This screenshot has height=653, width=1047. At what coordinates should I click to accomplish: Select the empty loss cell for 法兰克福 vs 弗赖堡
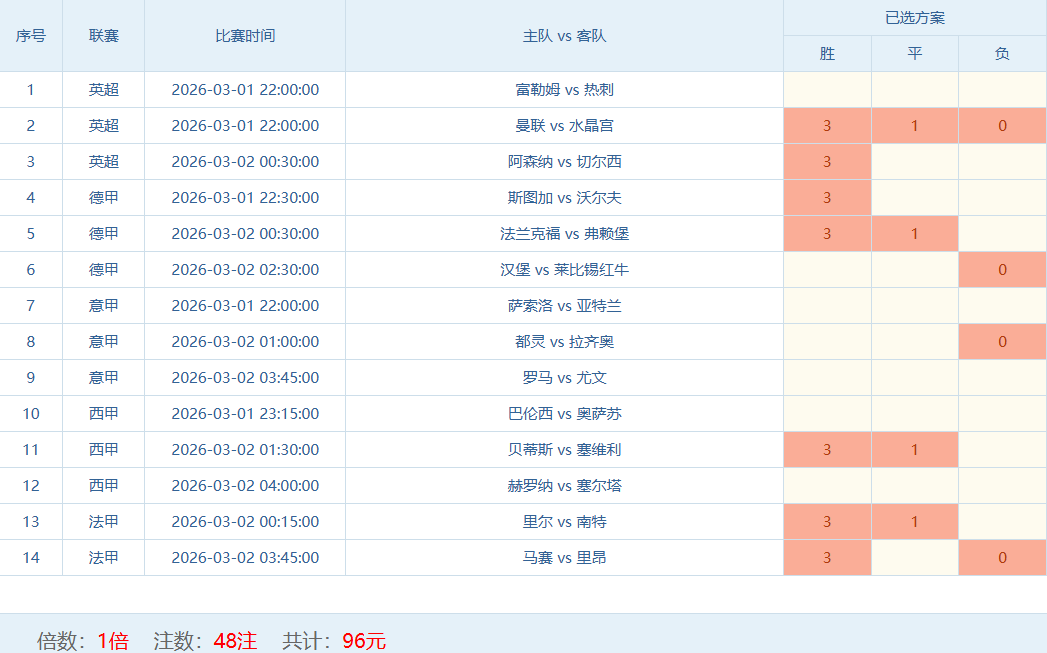(x=1002, y=234)
